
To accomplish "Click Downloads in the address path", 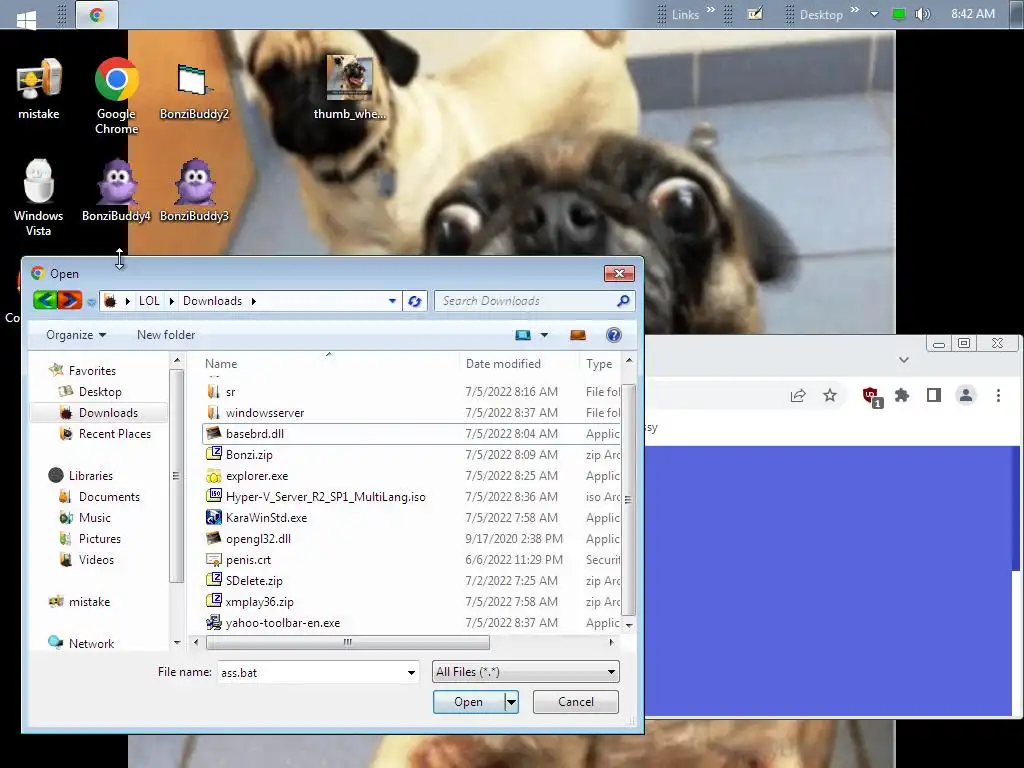I will click(x=212, y=300).
